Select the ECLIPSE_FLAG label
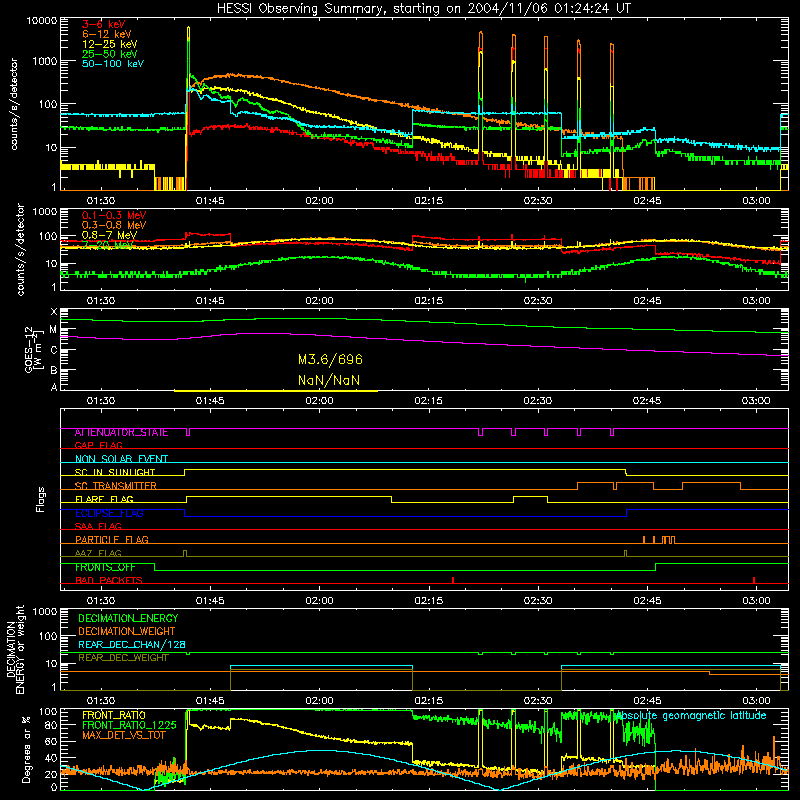Image resolution: width=800 pixels, height=800 pixels. (x=109, y=513)
